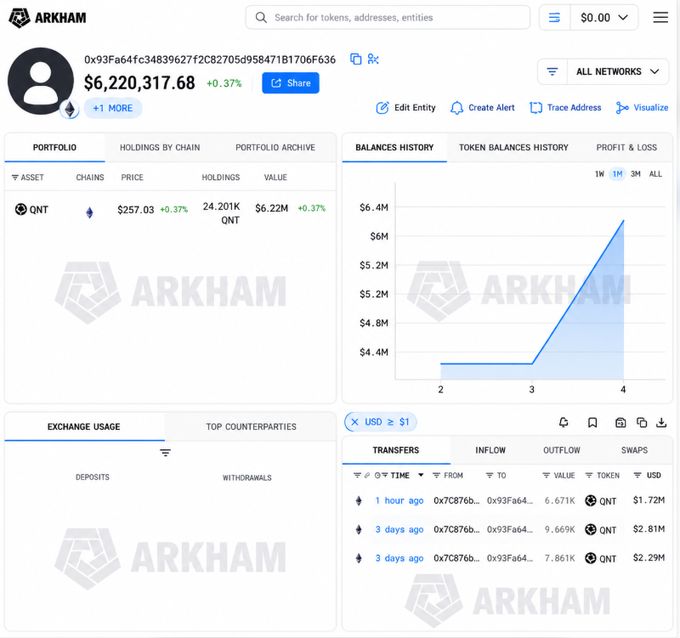Viewport: 680px width, 638px height.
Task: Click Visualize
Action: (642, 108)
